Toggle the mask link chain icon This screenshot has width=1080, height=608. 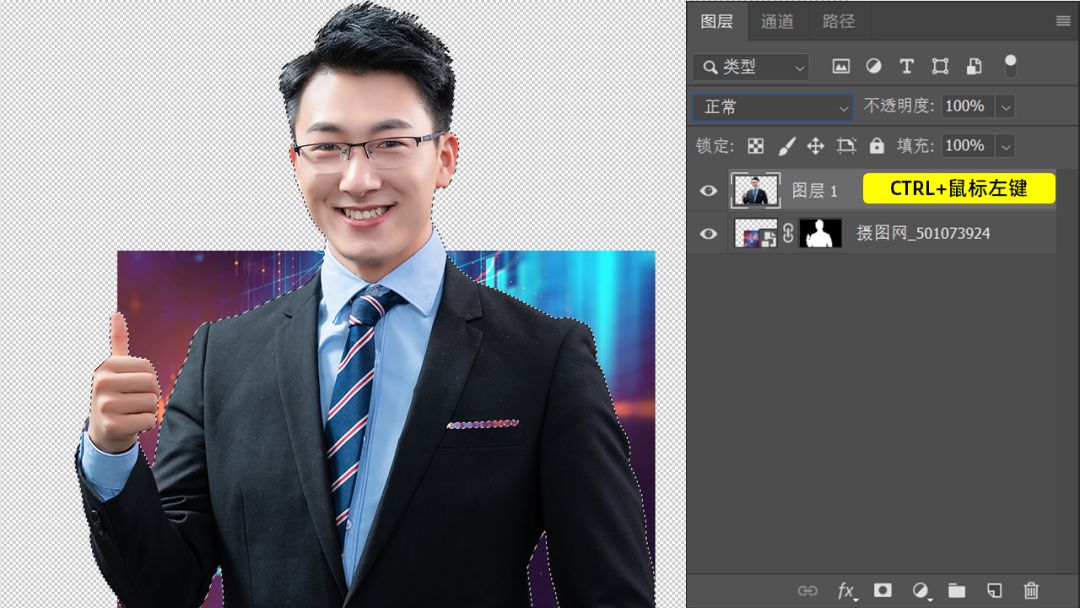789,233
